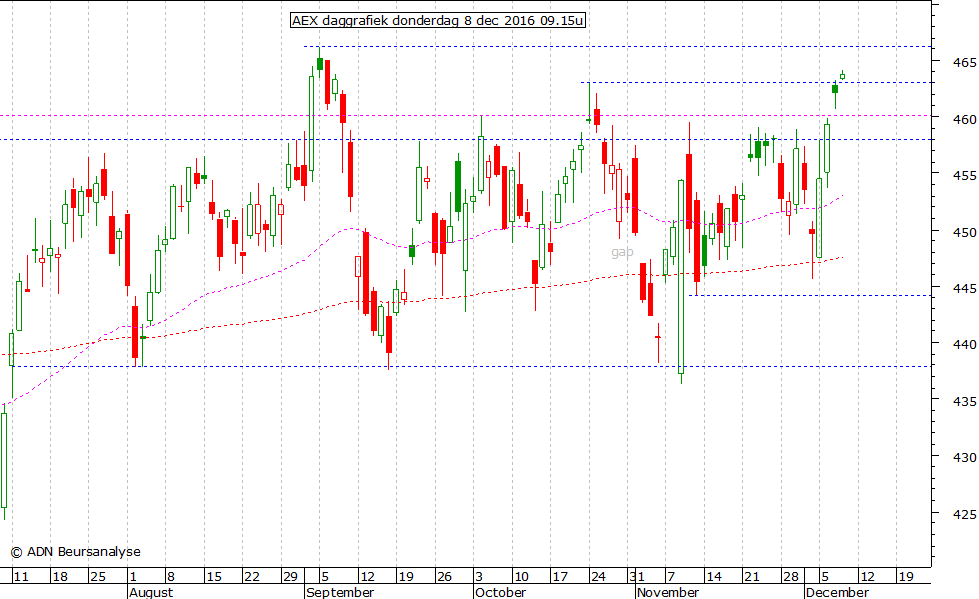Click the date label '11' on the time axis
979x599 pixels.
pyautogui.click(x=21, y=576)
